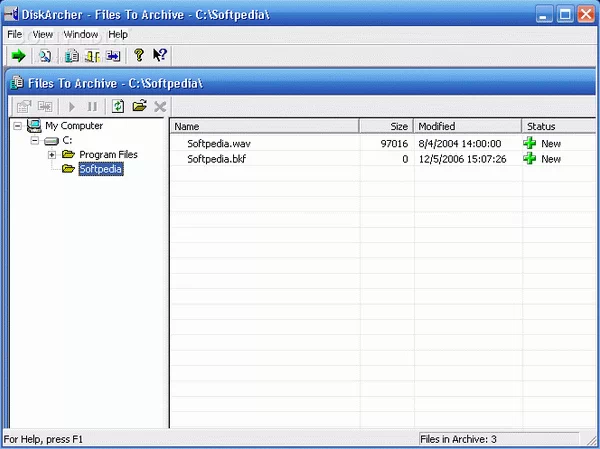Click the size value 0 for Softpedia.bkf
Image resolution: width=600 pixels, height=449 pixels.
(x=405, y=159)
